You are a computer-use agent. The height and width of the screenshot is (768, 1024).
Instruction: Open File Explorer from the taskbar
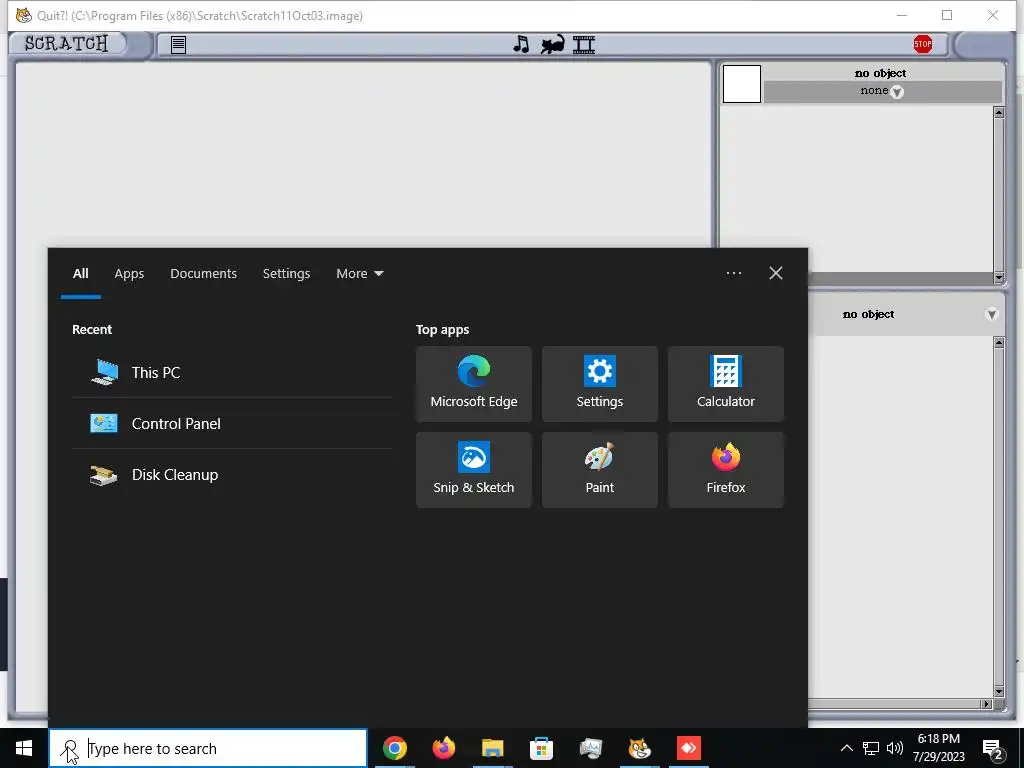[x=492, y=748]
